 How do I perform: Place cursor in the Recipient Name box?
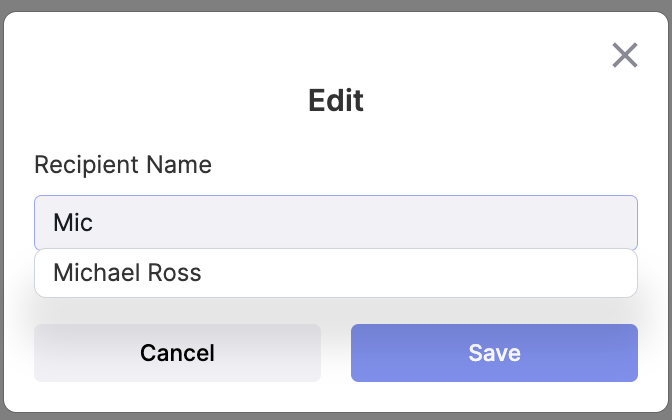coord(336,222)
